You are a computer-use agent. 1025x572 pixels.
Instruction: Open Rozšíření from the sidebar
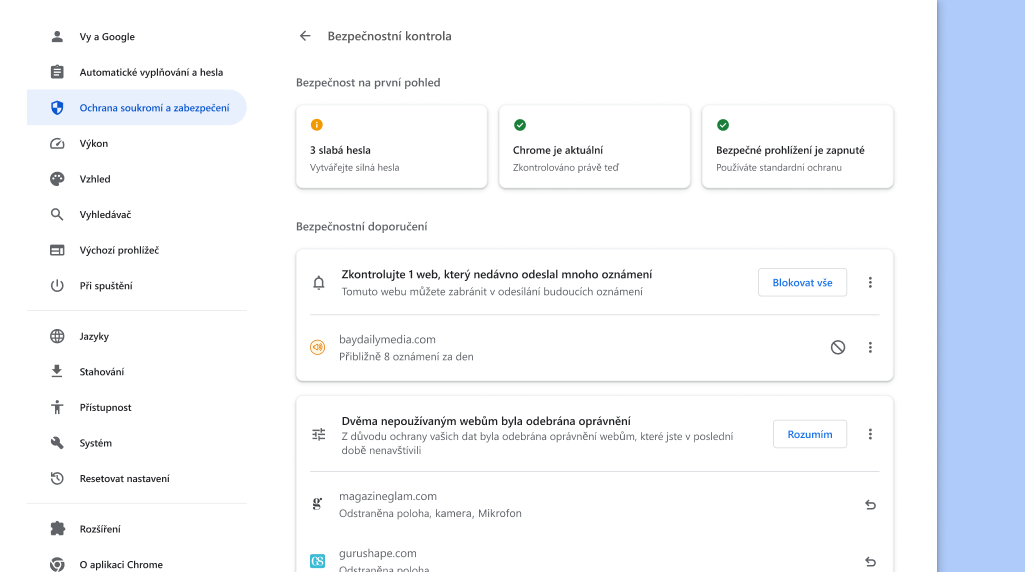(x=137, y=529)
